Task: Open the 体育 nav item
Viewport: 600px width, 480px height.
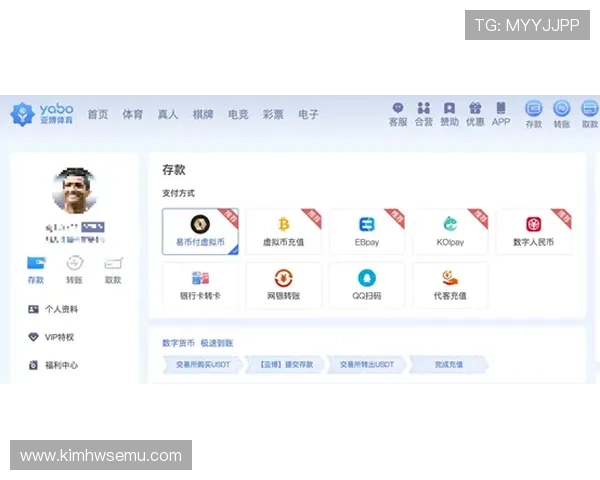Action: 132,114
